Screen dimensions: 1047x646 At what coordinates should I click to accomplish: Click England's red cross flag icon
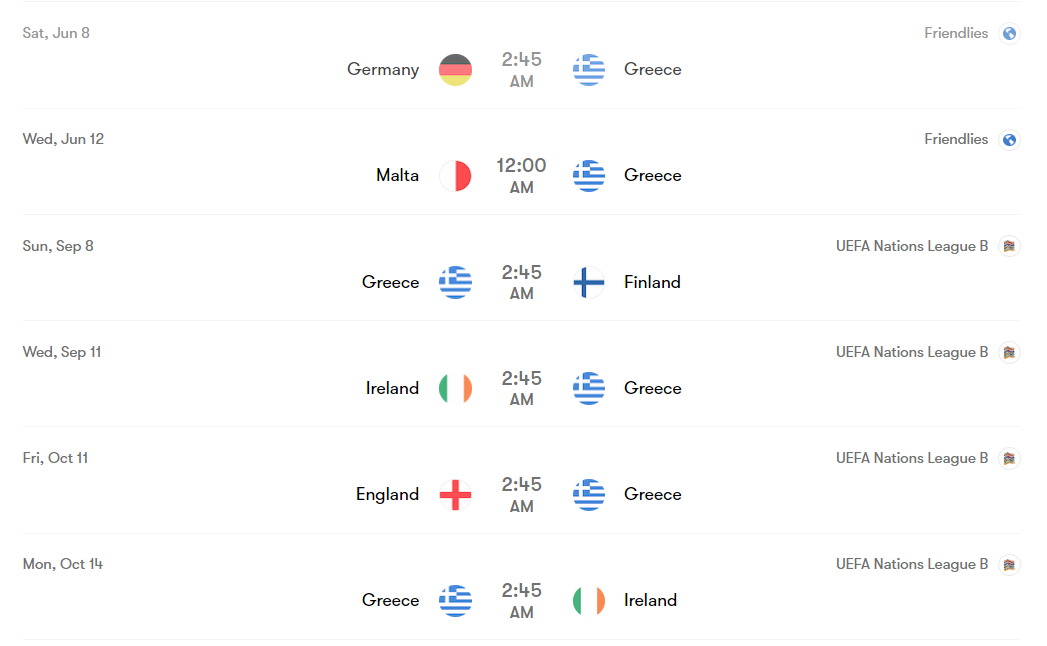[x=455, y=494]
